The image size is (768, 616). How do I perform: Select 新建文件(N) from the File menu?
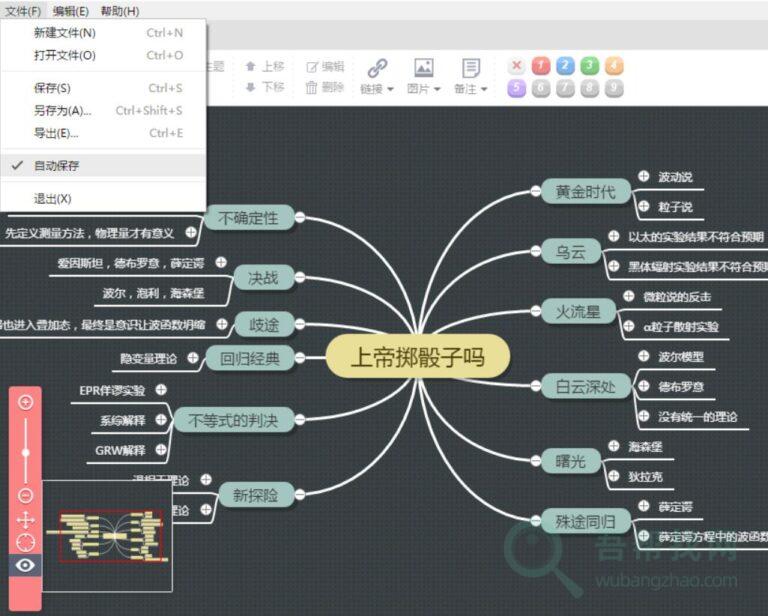64,32
